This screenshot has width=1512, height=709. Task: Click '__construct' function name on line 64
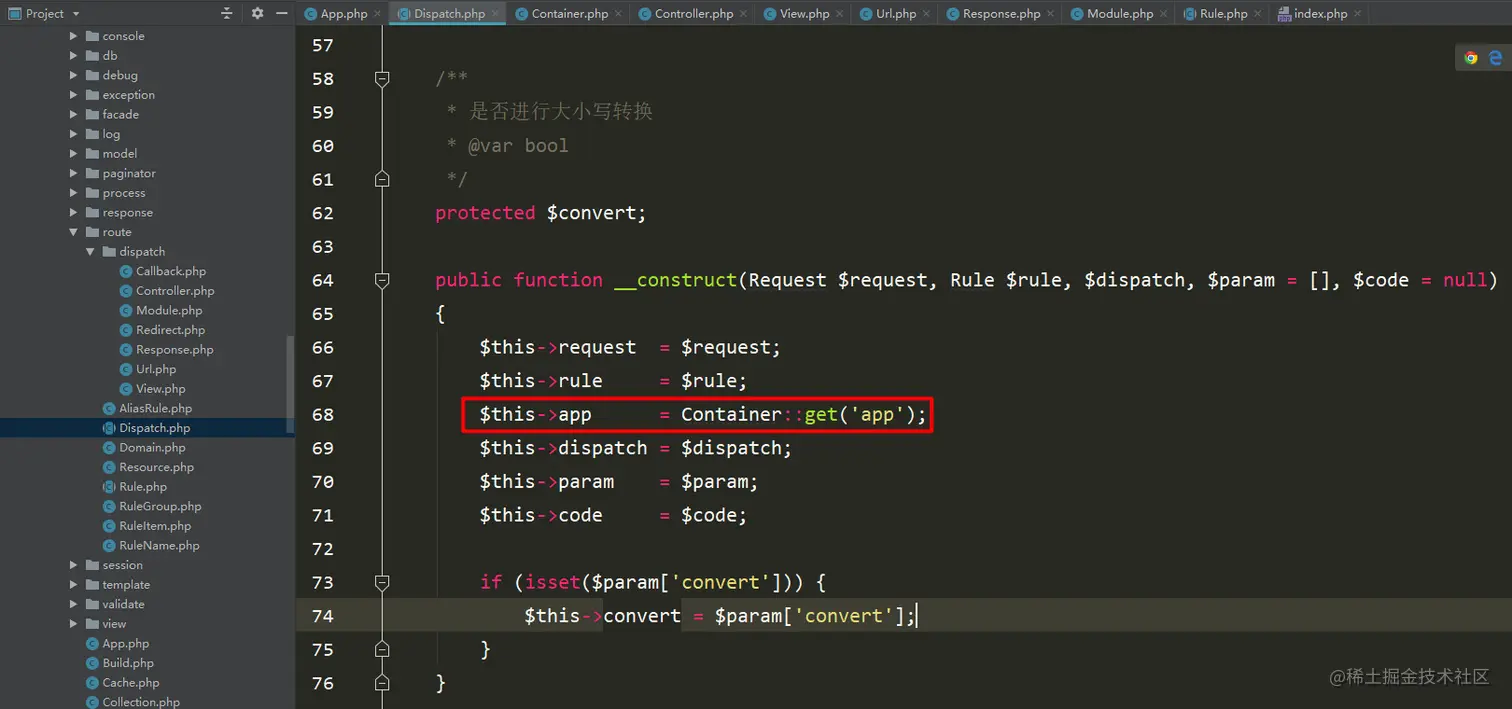click(x=675, y=280)
